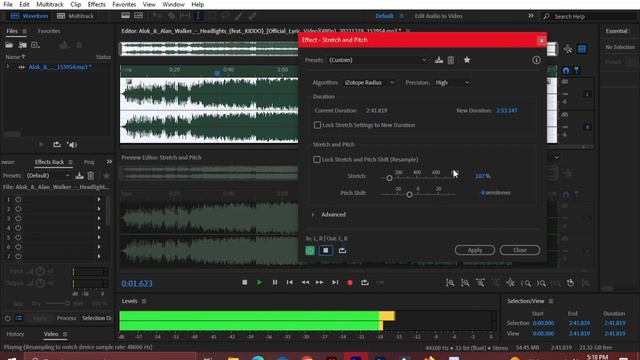Delete preset trash icon in effect dialog

point(451,60)
